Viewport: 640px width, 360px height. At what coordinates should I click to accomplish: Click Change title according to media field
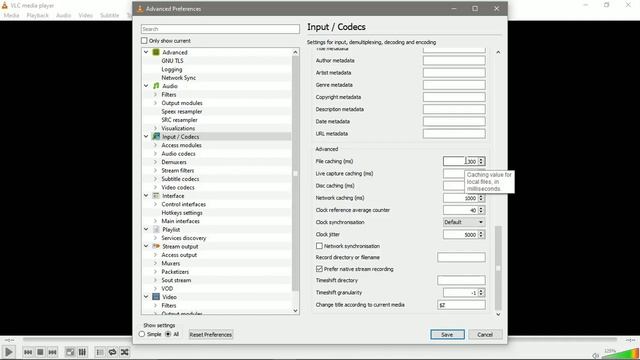[x=461, y=304]
